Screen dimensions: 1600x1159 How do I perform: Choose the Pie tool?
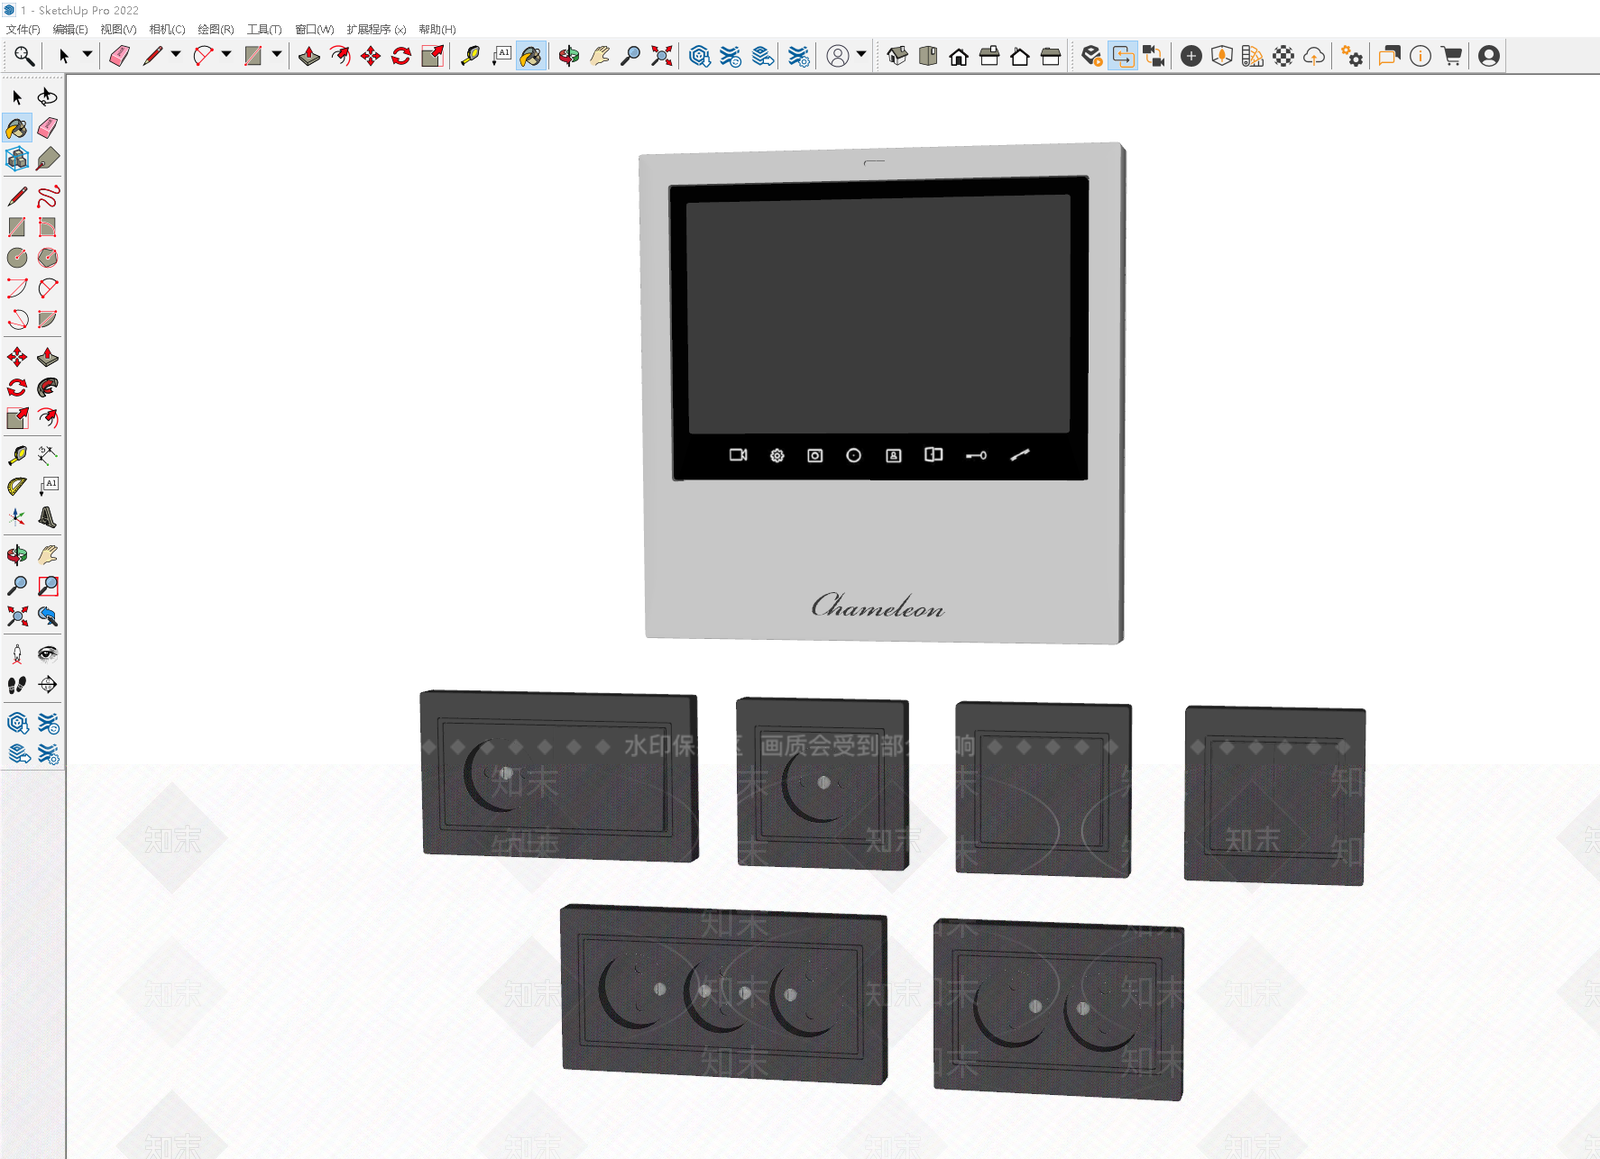(x=47, y=320)
